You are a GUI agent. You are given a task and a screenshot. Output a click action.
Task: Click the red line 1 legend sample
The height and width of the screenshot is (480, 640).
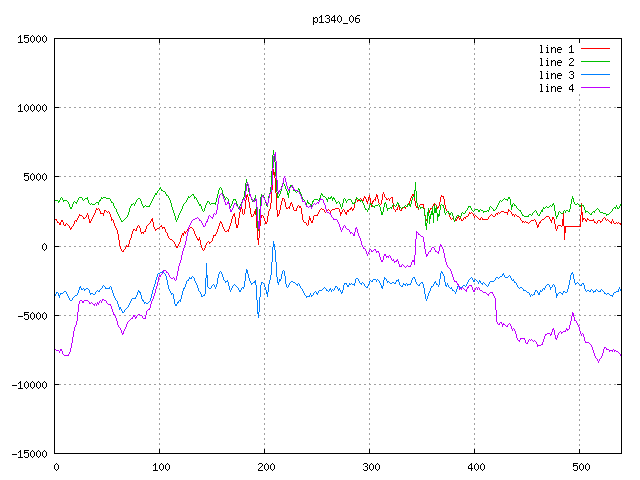pos(596,49)
